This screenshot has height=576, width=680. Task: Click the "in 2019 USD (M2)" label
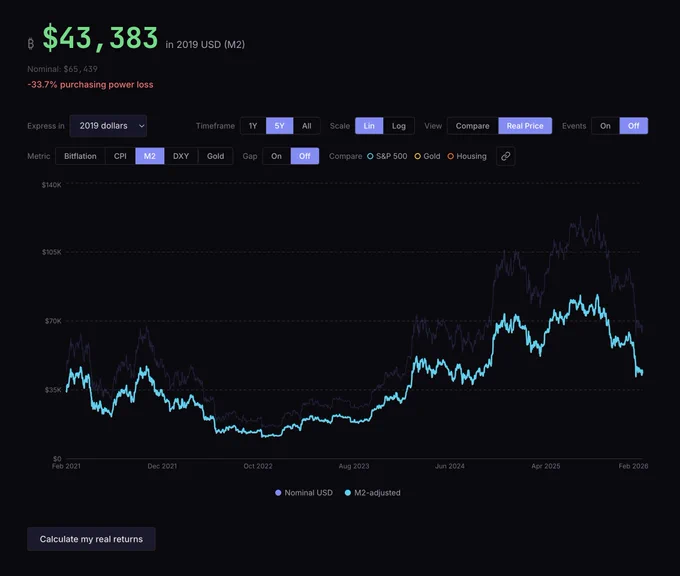205,45
